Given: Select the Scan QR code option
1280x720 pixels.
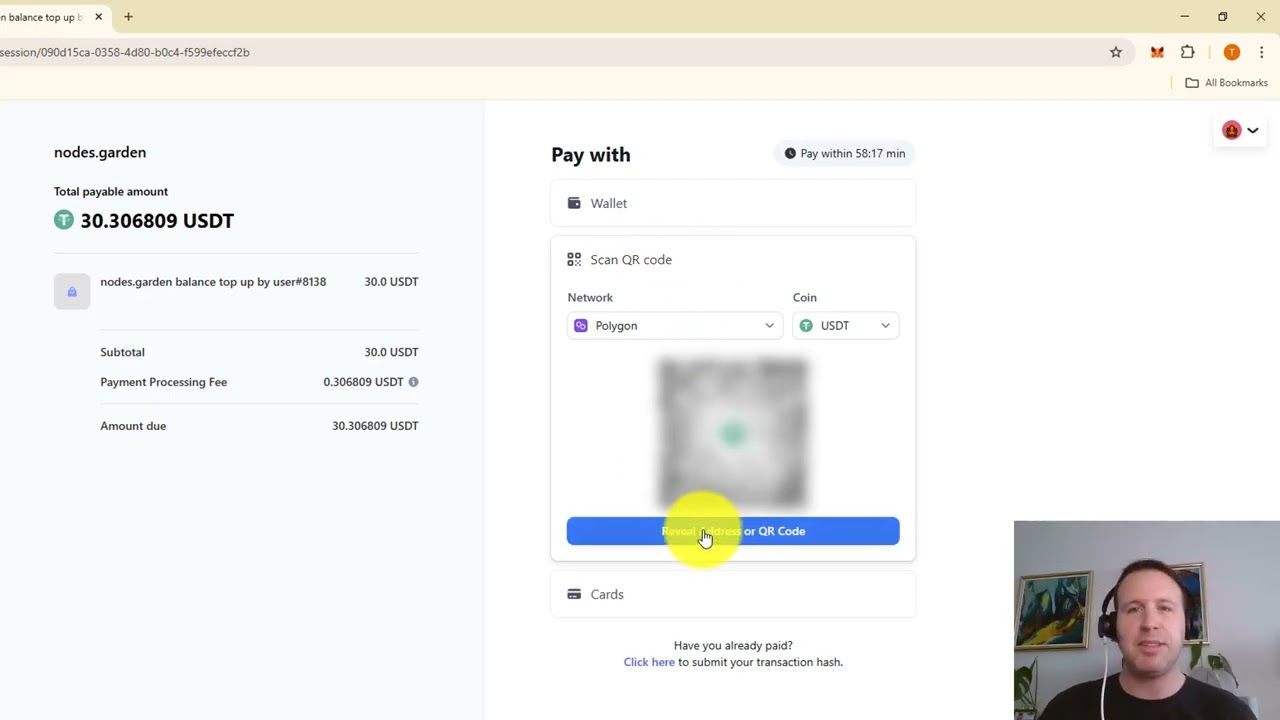Looking at the screenshot, I should pyautogui.click(x=733, y=259).
